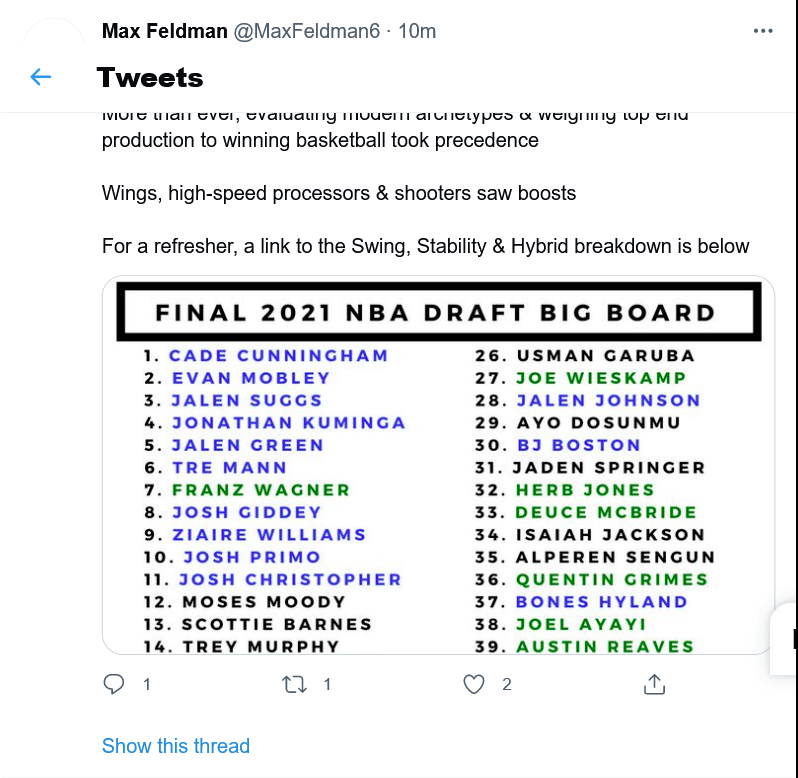Open Max Feldman's profile from display name
This screenshot has width=798, height=778.
point(164,31)
